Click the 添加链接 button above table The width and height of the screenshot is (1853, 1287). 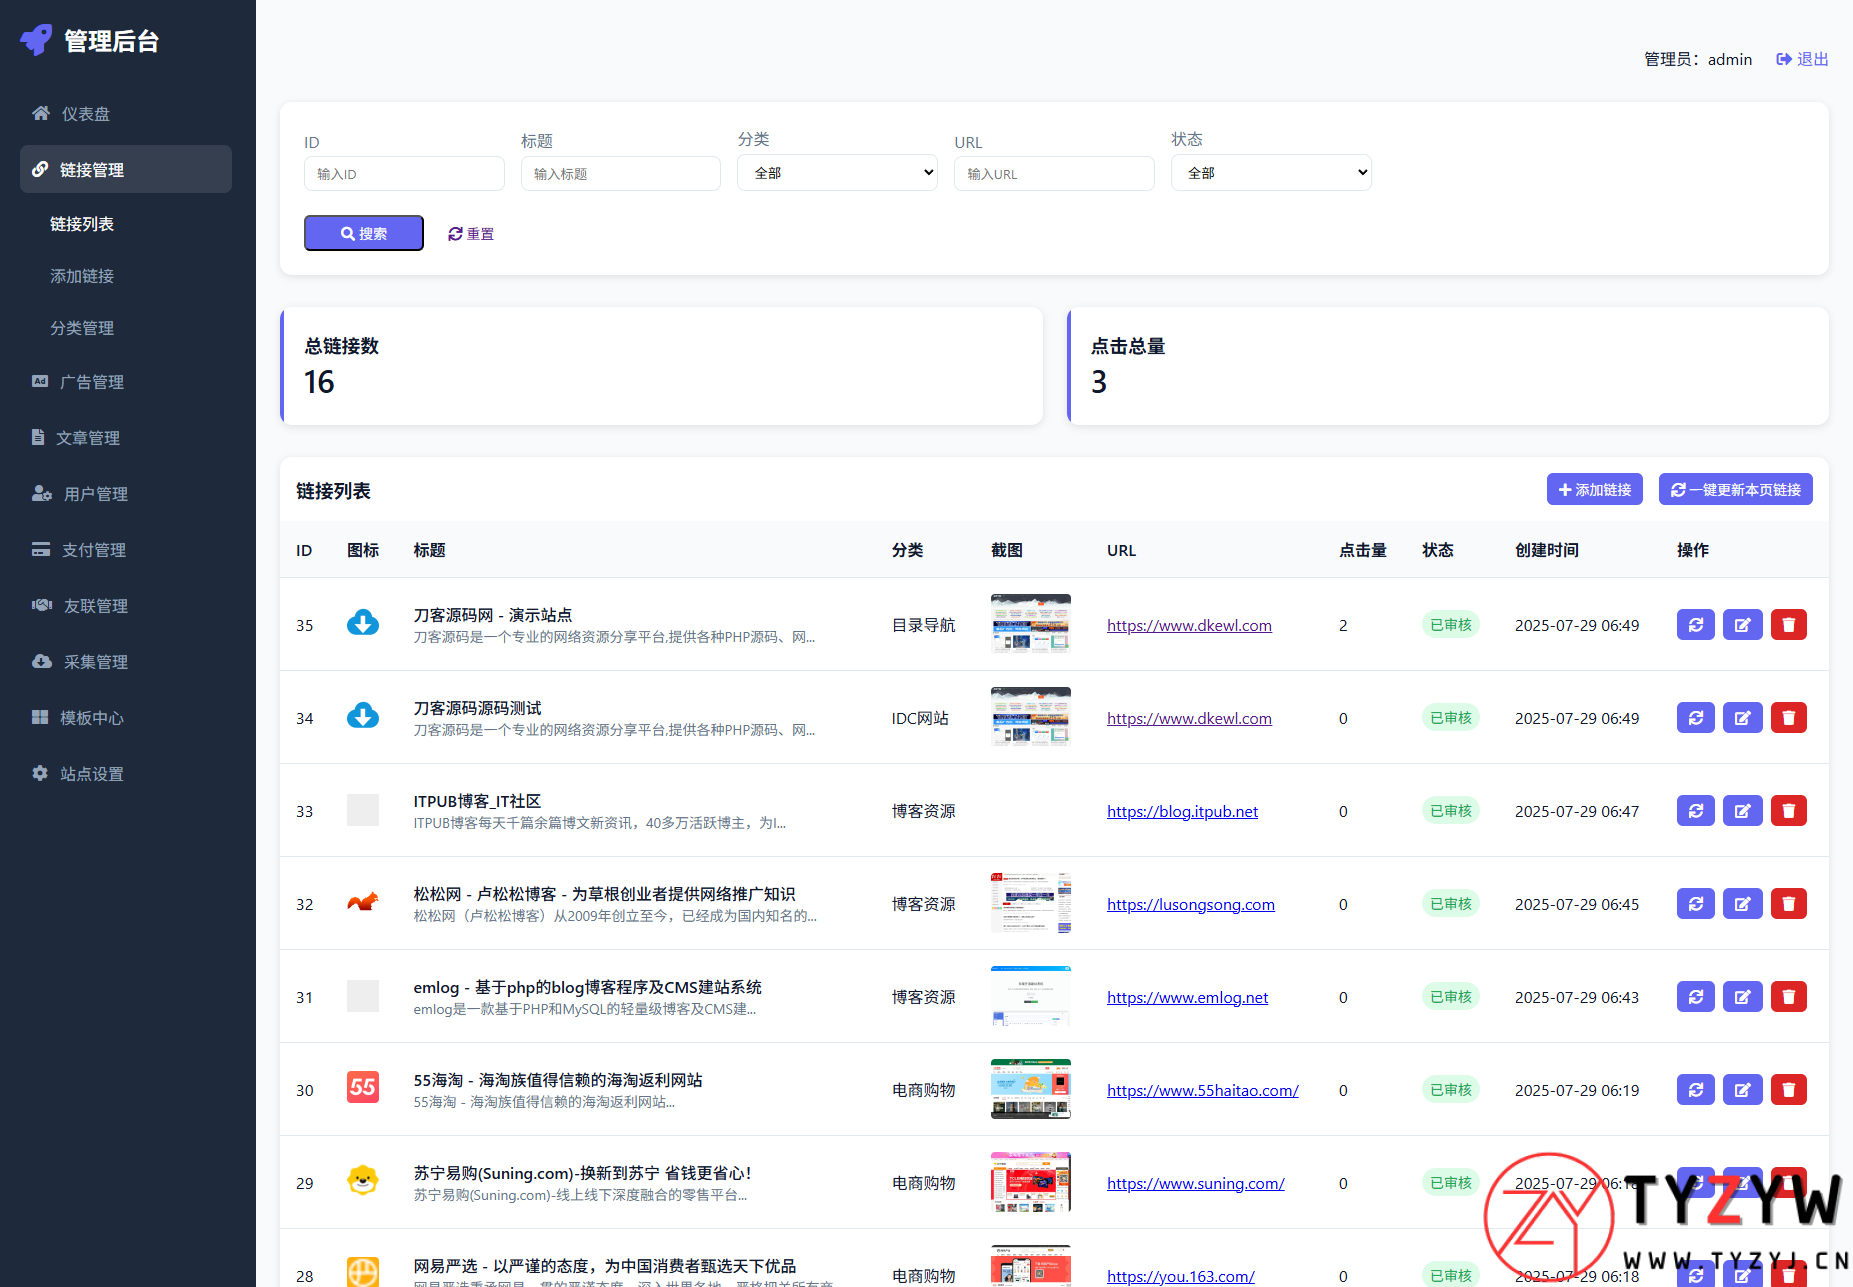[x=1594, y=490]
